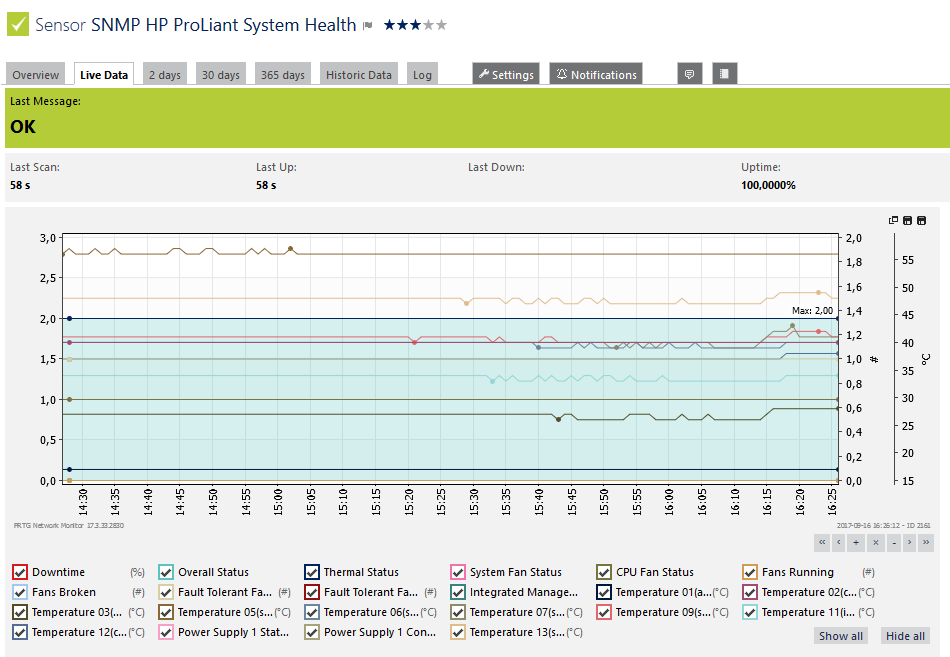Open the Notifications button
The width and height of the screenshot is (950, 657).
(x=596, y=74)
